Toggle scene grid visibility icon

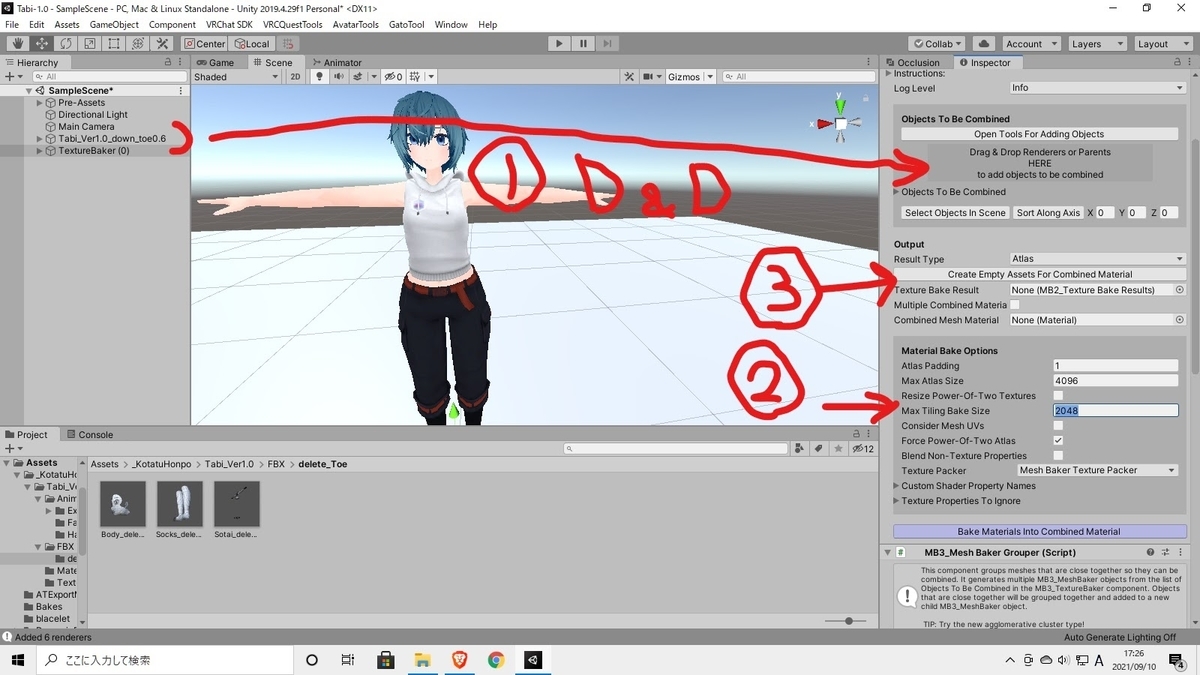coord(416,77)
